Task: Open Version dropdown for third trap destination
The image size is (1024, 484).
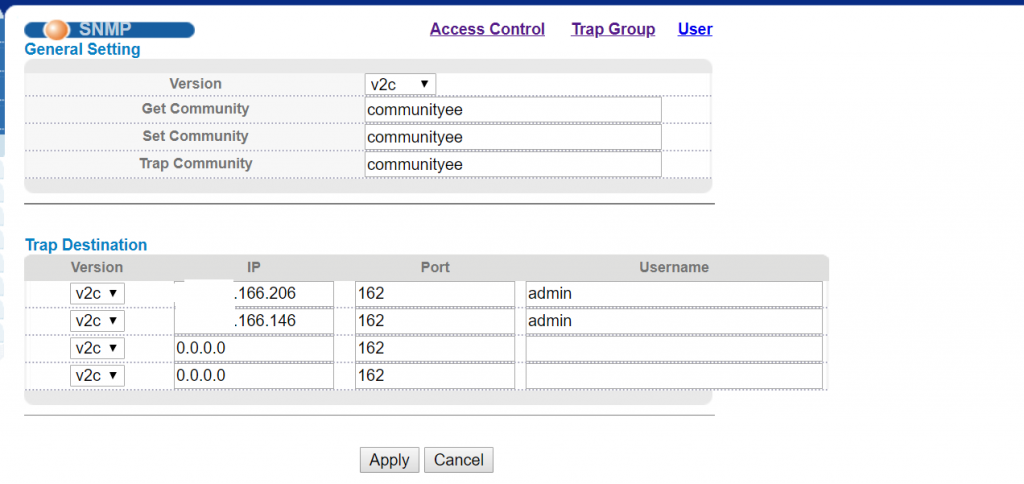Action: (x=97, y=348)
